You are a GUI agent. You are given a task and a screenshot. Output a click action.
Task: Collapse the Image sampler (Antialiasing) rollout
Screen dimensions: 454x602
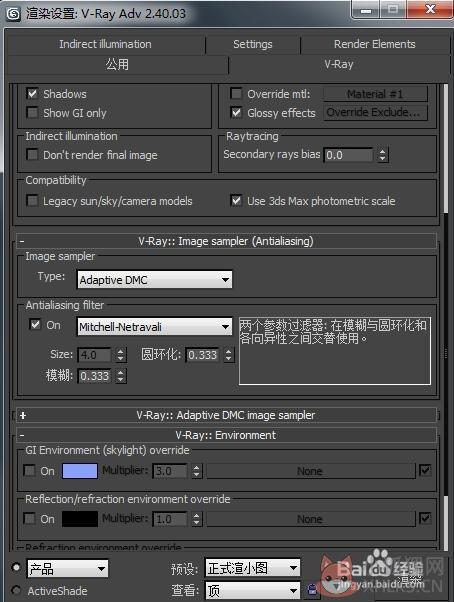(226, 241)
